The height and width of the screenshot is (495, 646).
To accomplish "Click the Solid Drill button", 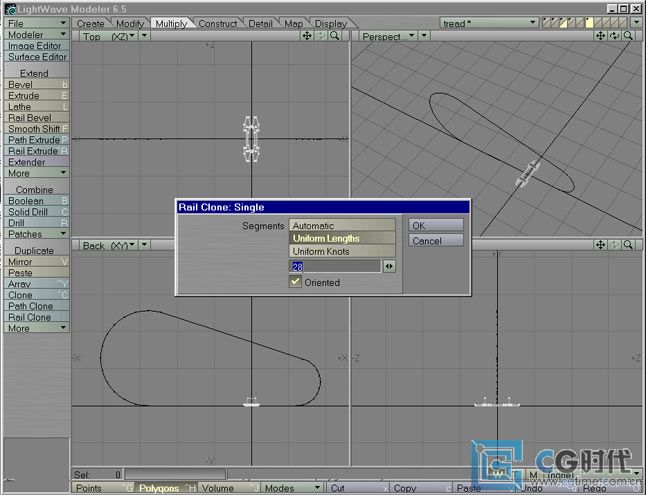I will pos(36,212).
